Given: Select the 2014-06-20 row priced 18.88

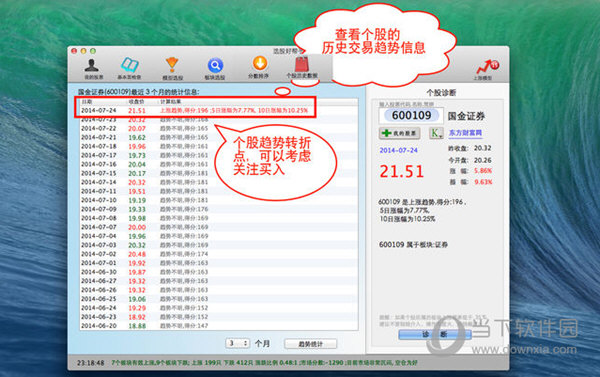Looking at the screenshot, I should [x=219, y=326].
